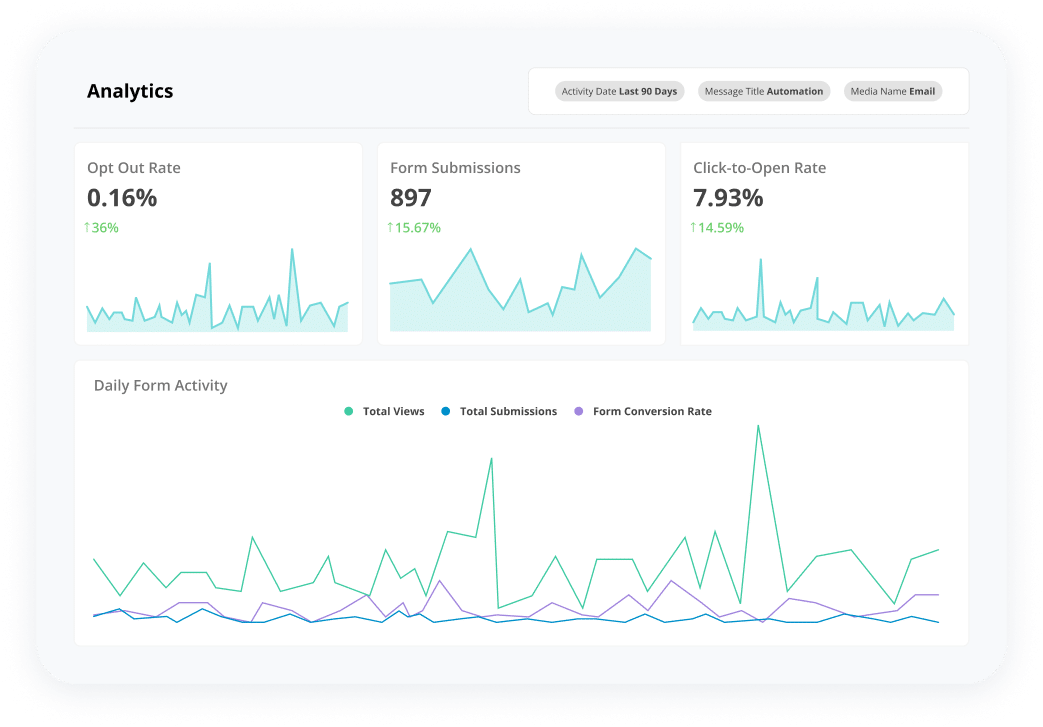Click the purple Form Conversion Rate legend dot
This screenshot has width=1043, height=727.
[x=578, y=411]
